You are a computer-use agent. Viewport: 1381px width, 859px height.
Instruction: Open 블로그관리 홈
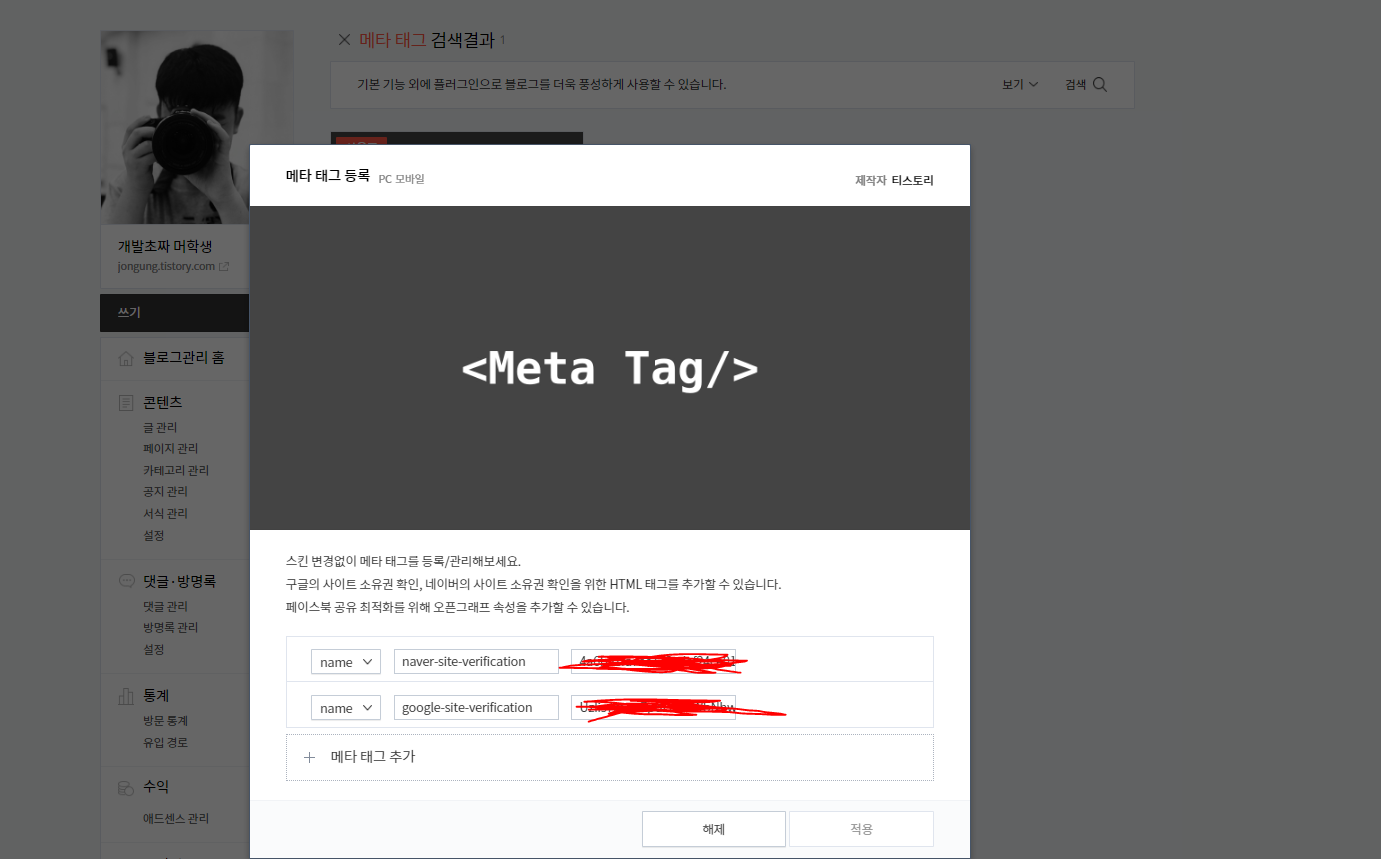tap(184, 358)
